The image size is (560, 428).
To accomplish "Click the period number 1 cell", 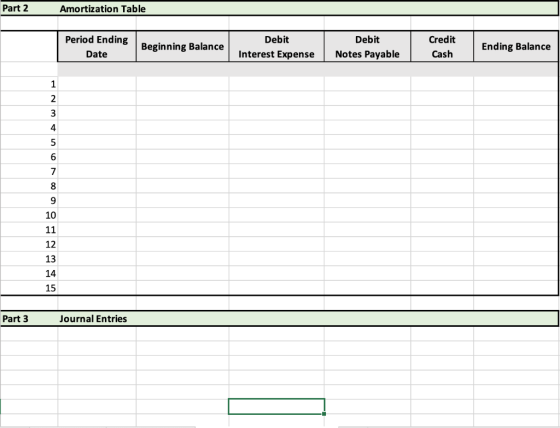I will pos(29,84).
